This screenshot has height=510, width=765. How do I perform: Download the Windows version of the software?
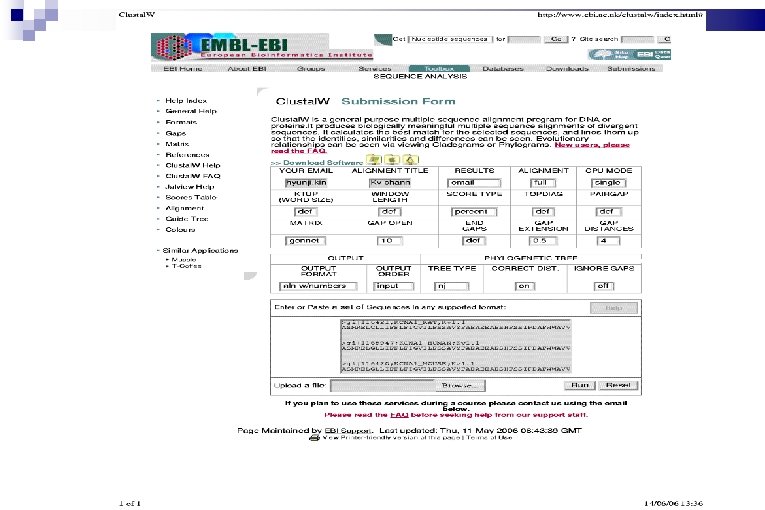point(374,160)
